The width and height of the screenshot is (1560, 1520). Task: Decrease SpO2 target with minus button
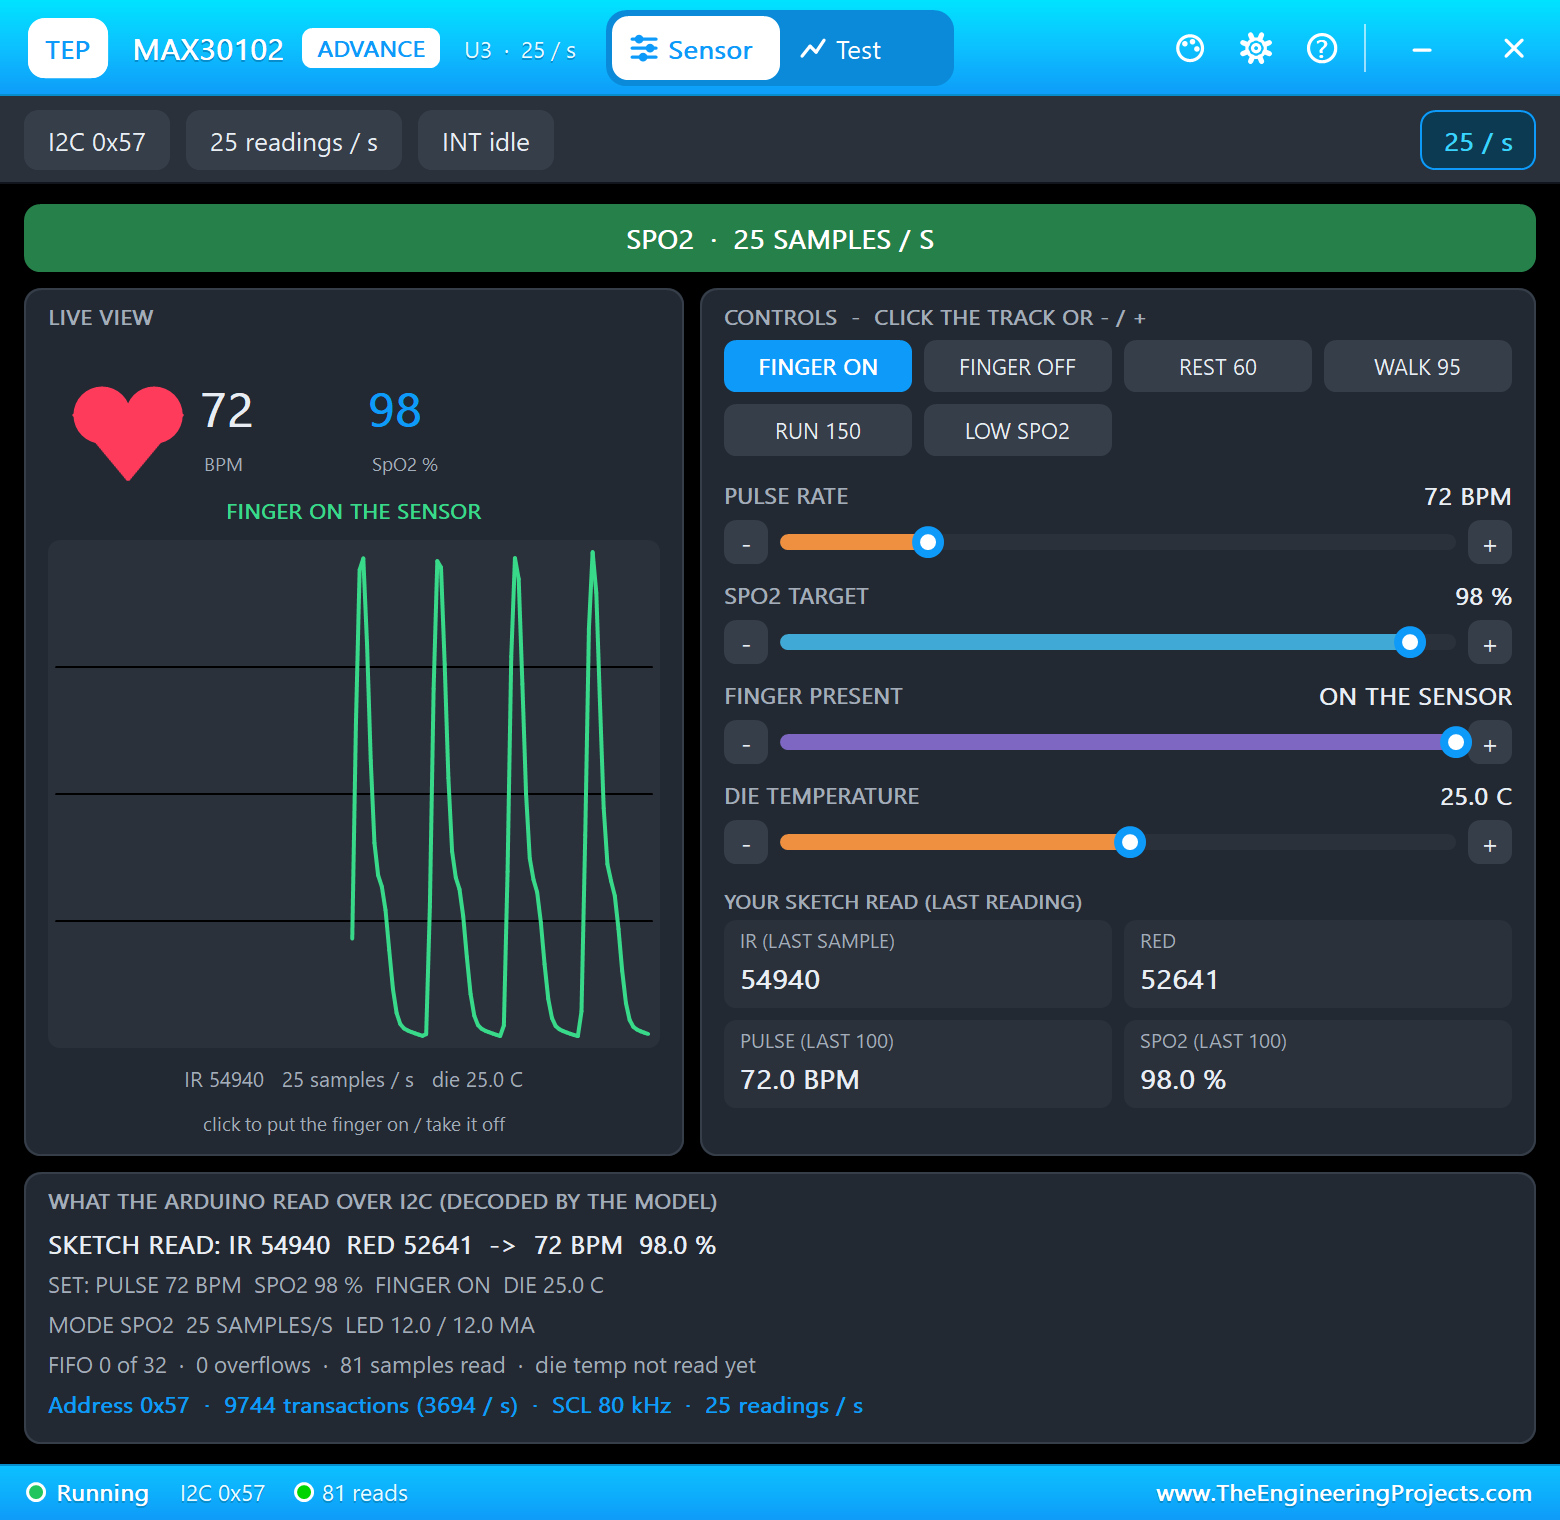tap(746, 643)
